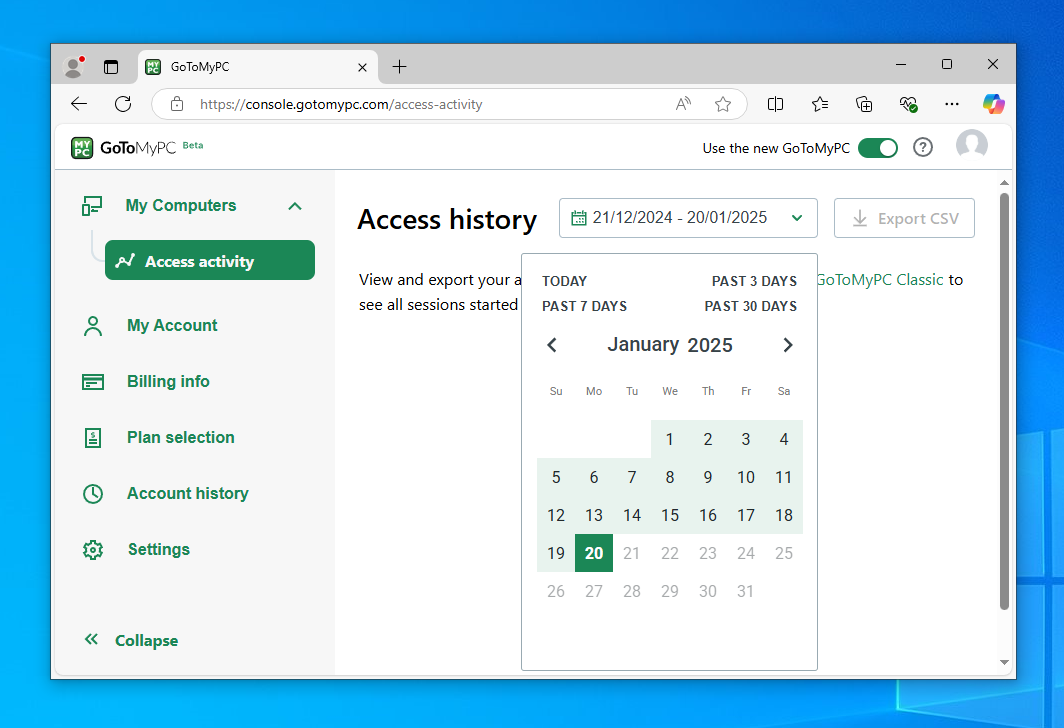Click the My Account person icon
Viewport: 1064px width, 728px height.
(92, 325)
